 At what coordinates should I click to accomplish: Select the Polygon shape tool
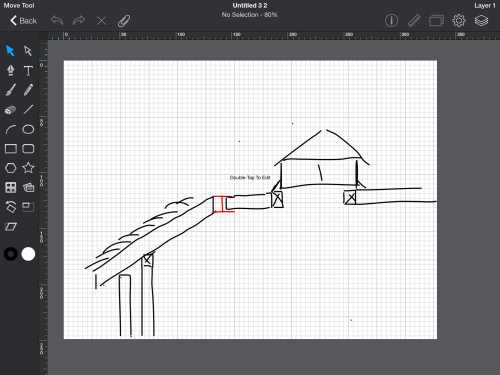coord(11,168)
